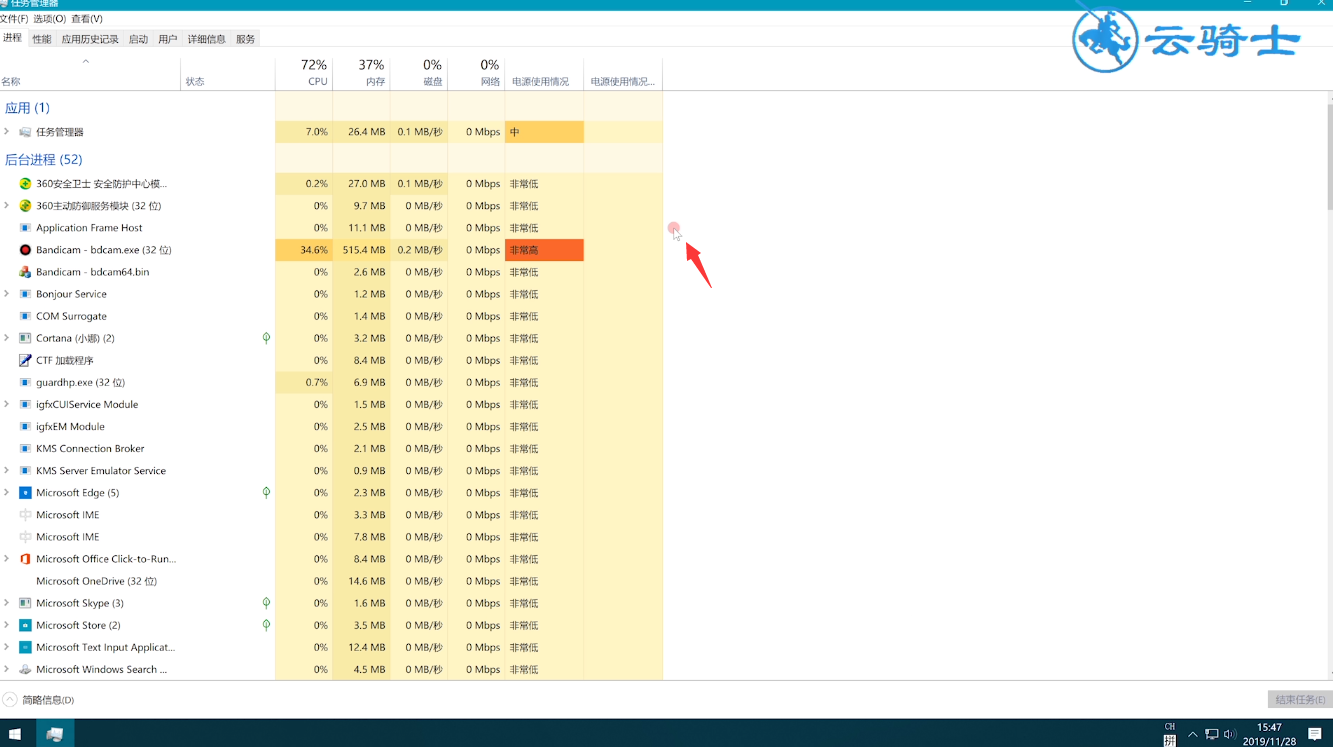Screen dimensions: 1333x747
Task: Click the volume icon in system tray
Action: pyautogui.click(x=1229, y=734)
